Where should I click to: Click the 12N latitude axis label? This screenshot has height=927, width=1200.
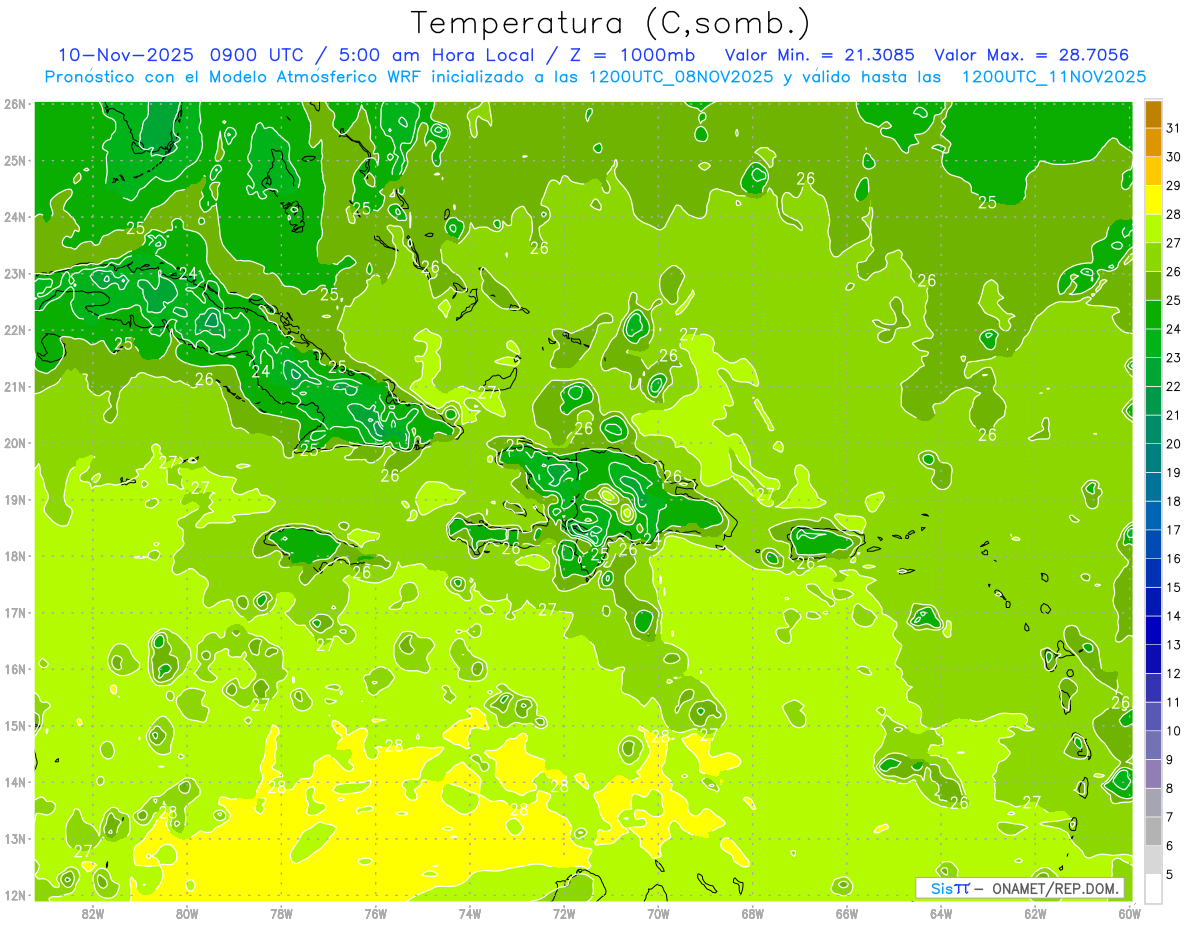(14, 895)
